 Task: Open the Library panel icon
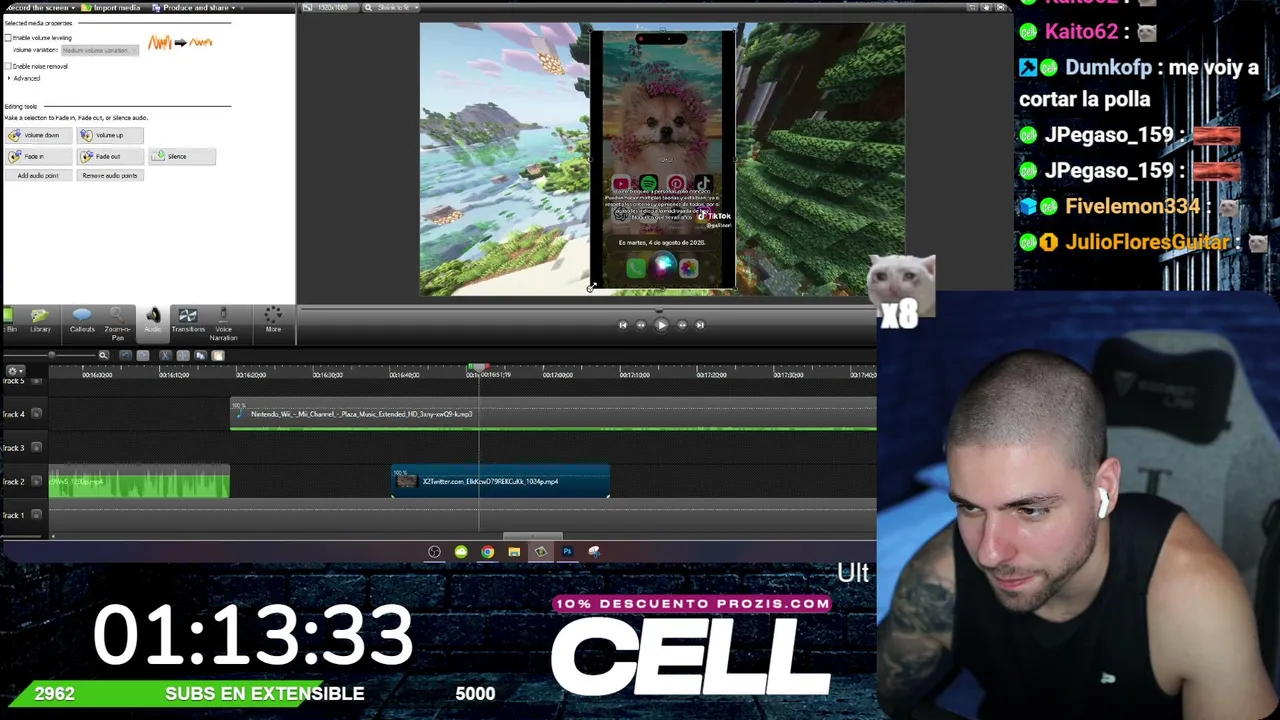(40, 320)
